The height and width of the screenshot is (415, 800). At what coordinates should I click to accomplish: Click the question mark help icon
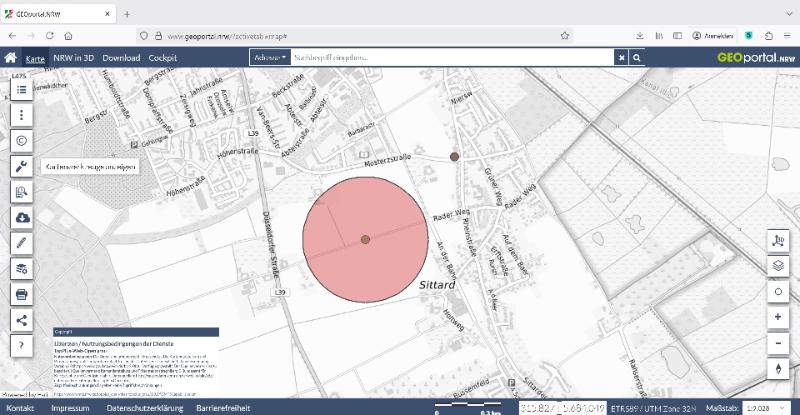21,345
